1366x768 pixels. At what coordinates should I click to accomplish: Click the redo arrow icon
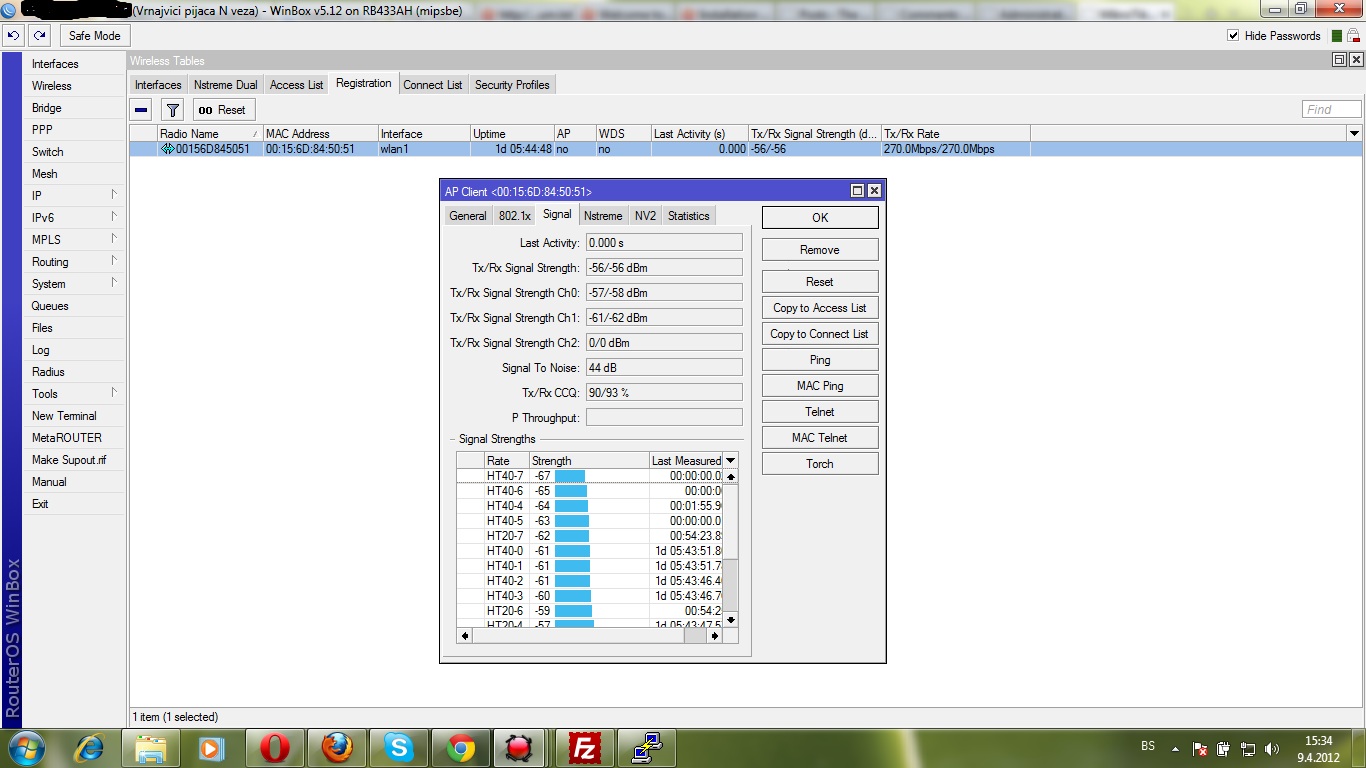[39, 35]
